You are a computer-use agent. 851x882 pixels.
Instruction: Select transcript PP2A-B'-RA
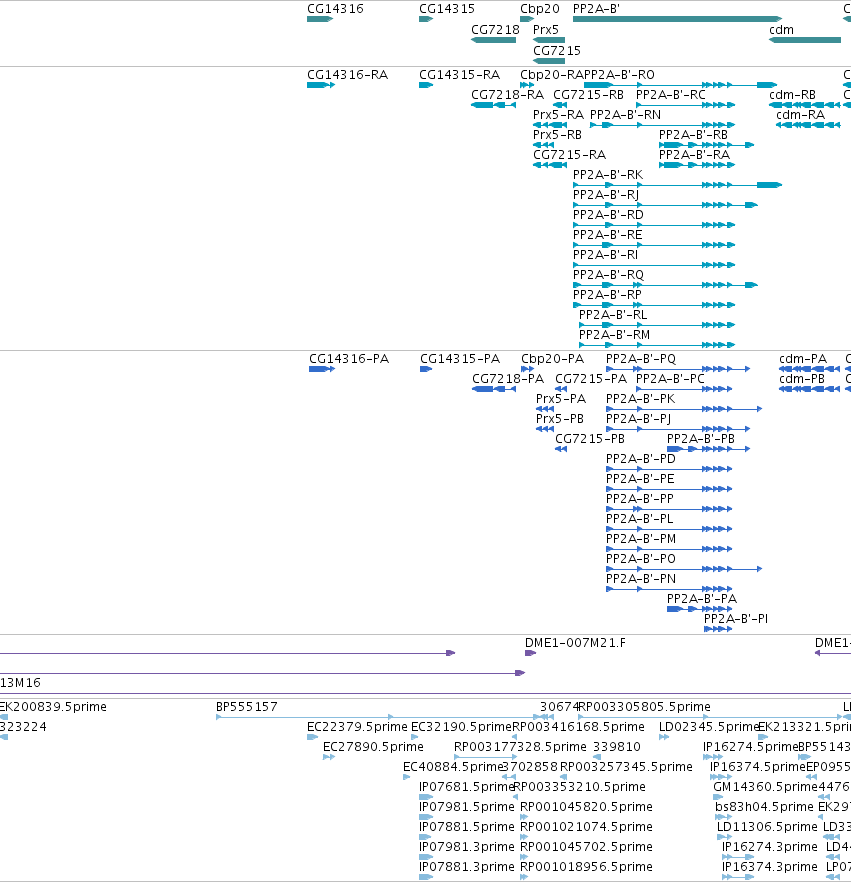[697, 165]
